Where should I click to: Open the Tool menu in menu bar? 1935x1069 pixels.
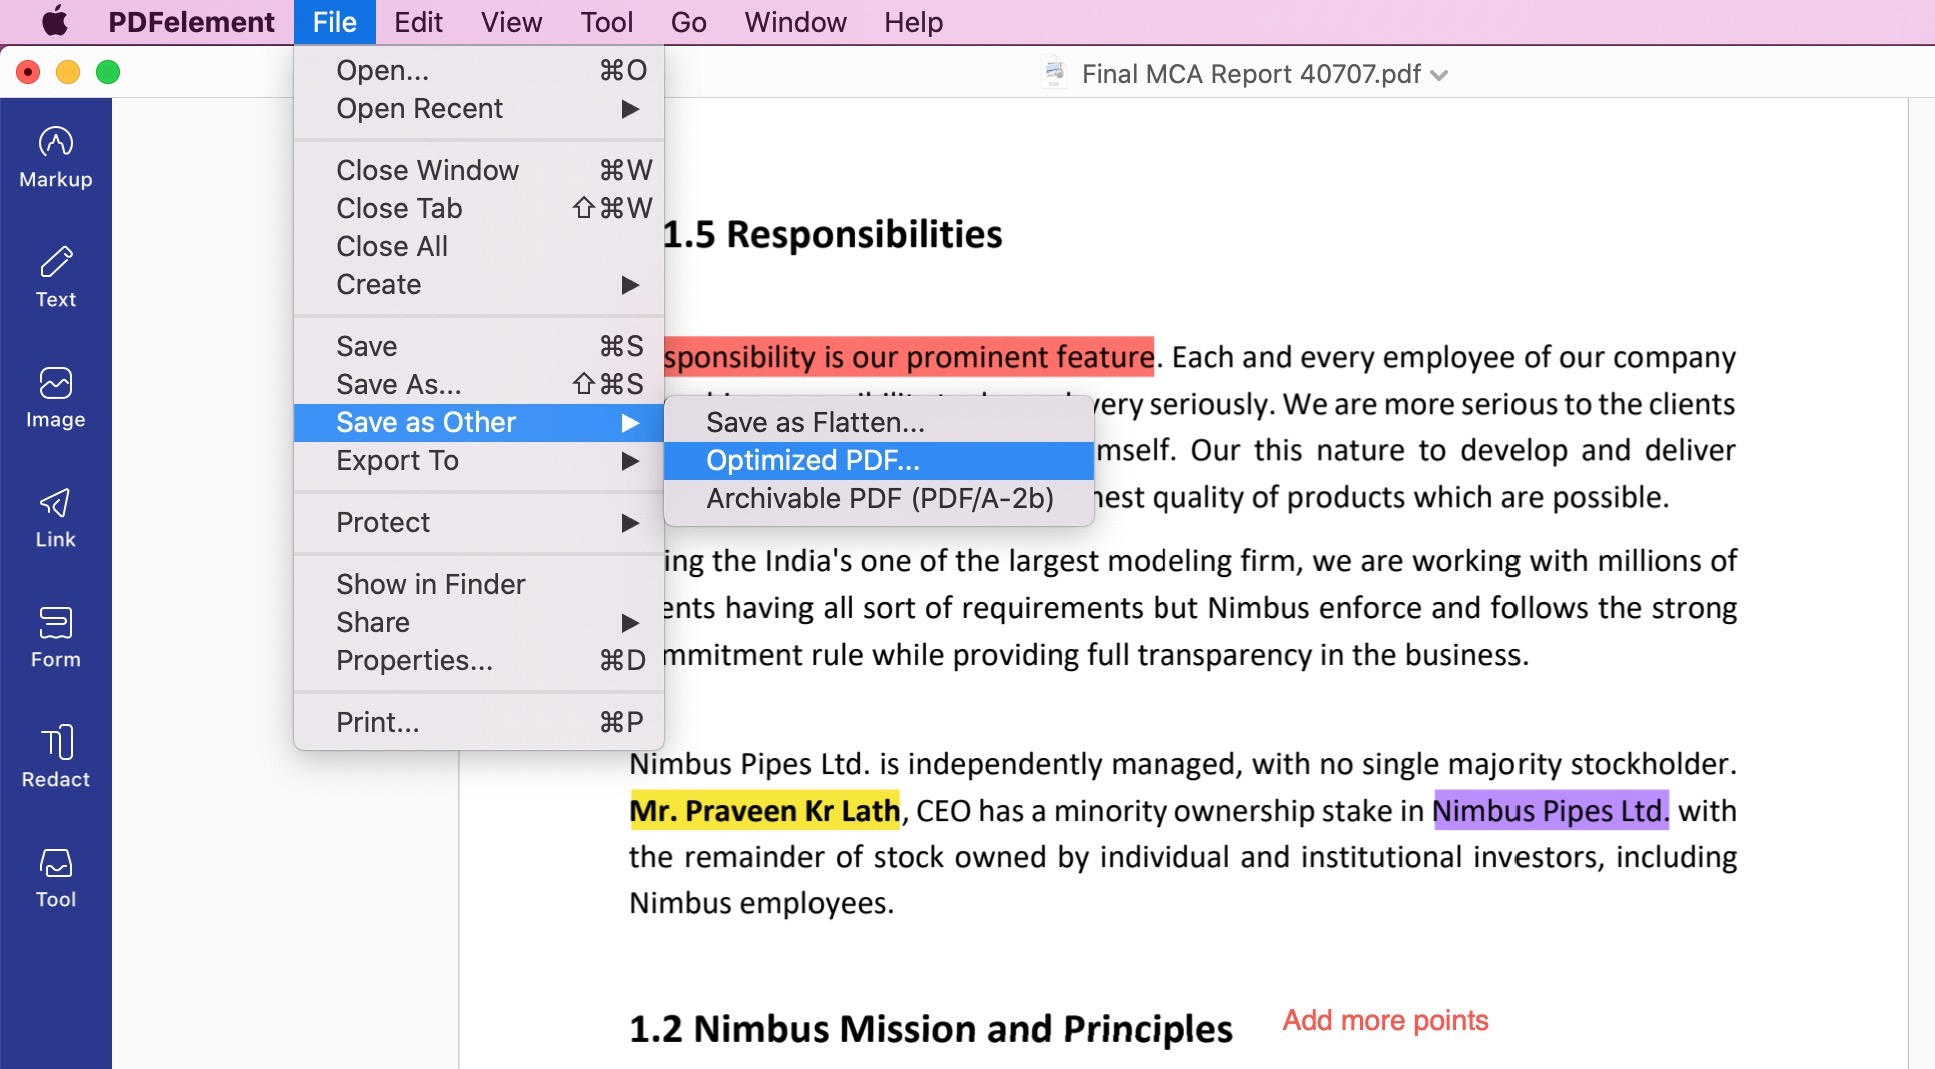point(607,22)
